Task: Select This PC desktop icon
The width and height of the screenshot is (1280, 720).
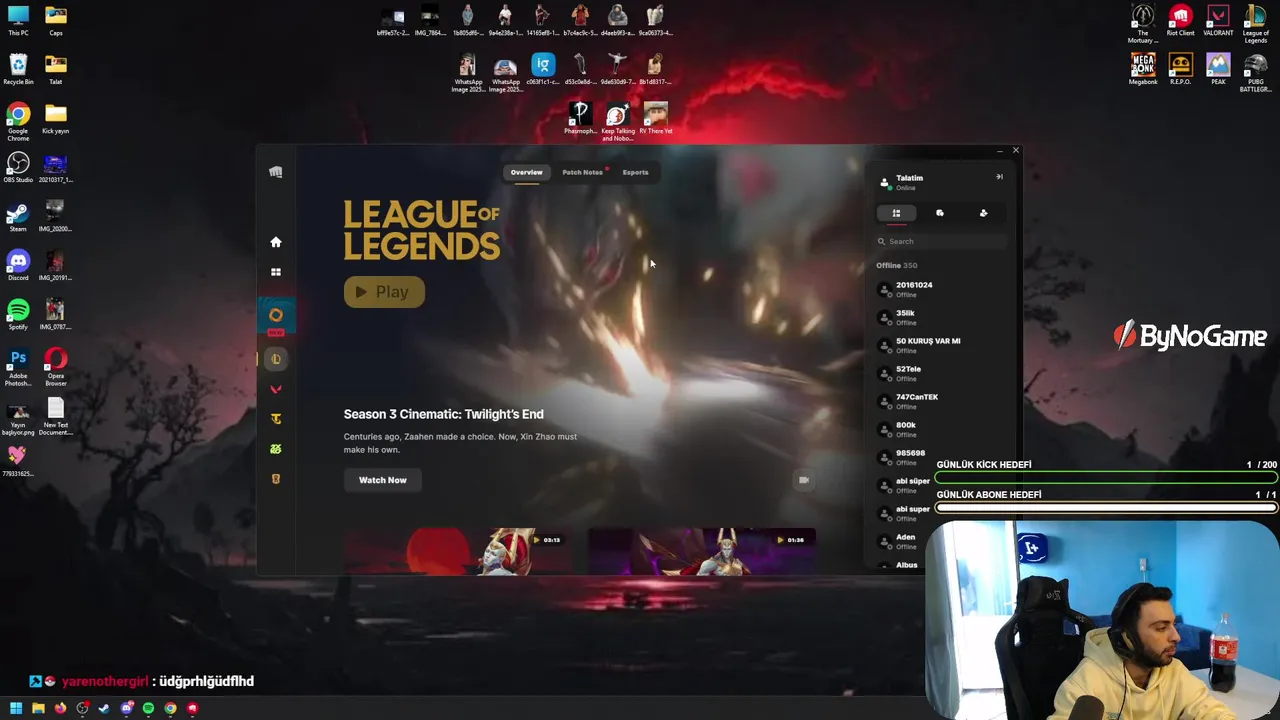Action: click(18, 21)
